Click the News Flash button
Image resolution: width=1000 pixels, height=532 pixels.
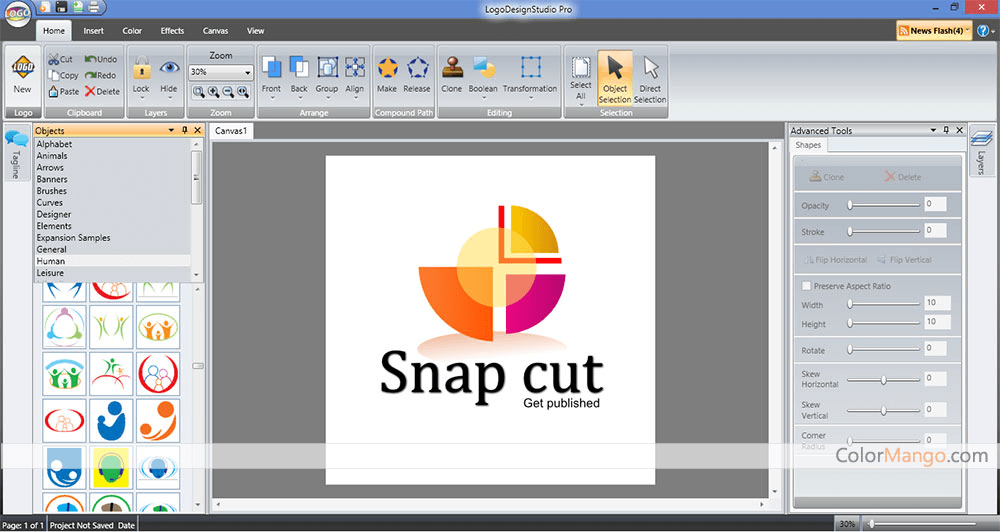coord(936,31)
